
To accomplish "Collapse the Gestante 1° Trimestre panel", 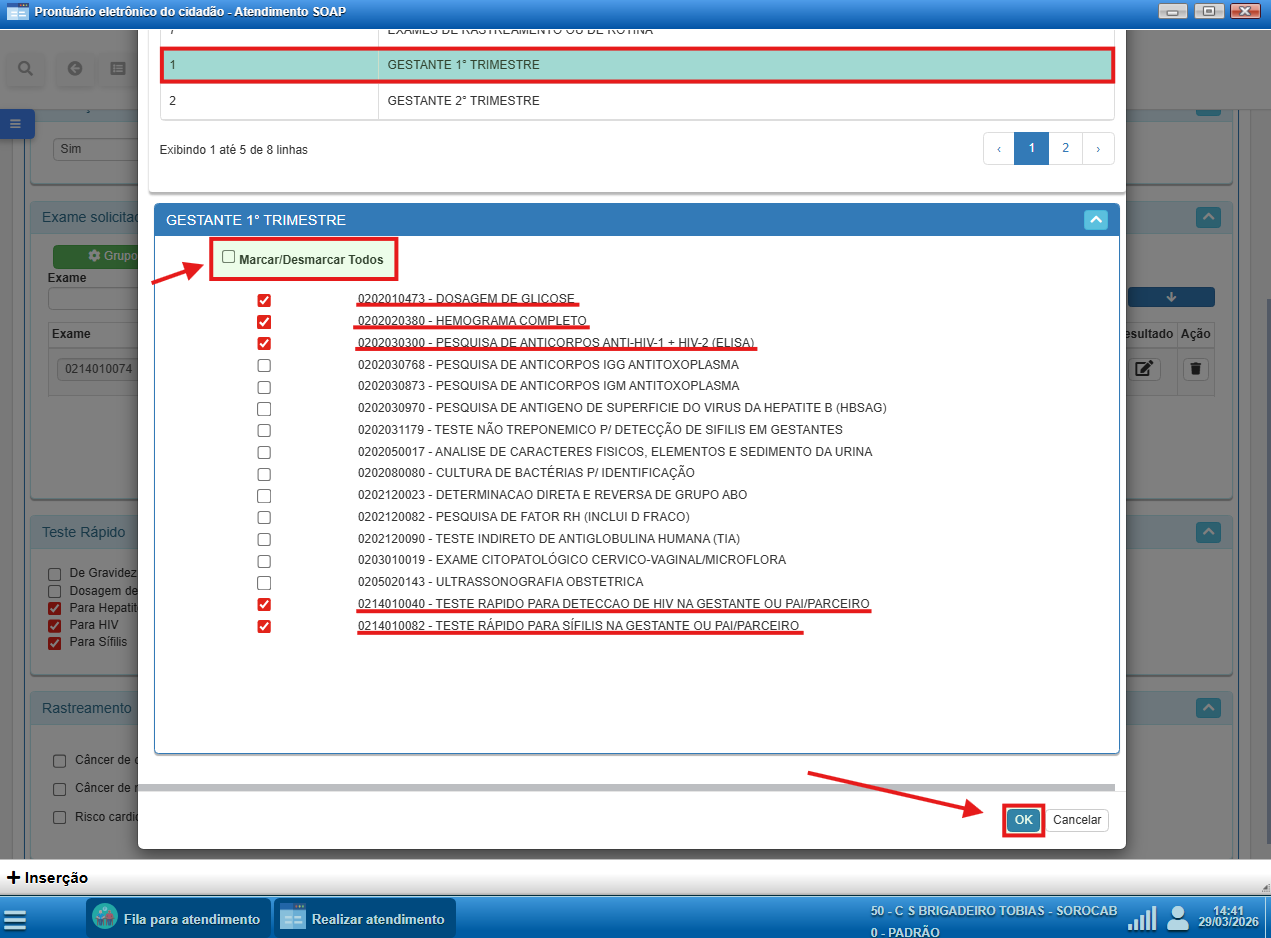I will pyautogui.click(x=1096, y=220).
